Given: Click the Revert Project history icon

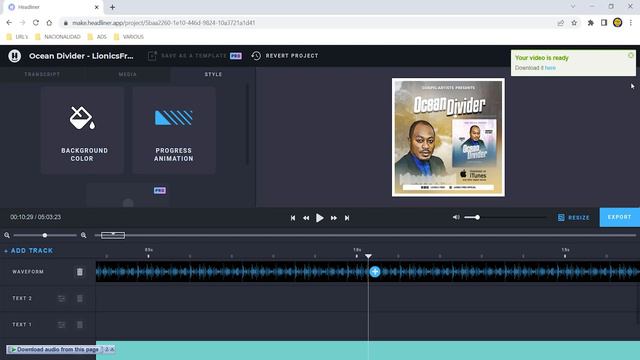Looking at the screenshot, I should pos(256,56).
